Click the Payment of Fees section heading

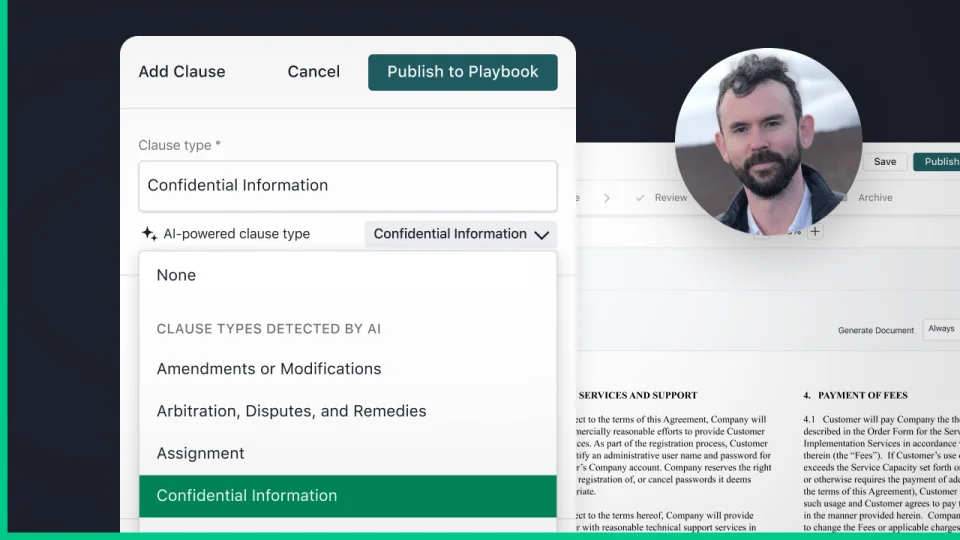point(855,395)
